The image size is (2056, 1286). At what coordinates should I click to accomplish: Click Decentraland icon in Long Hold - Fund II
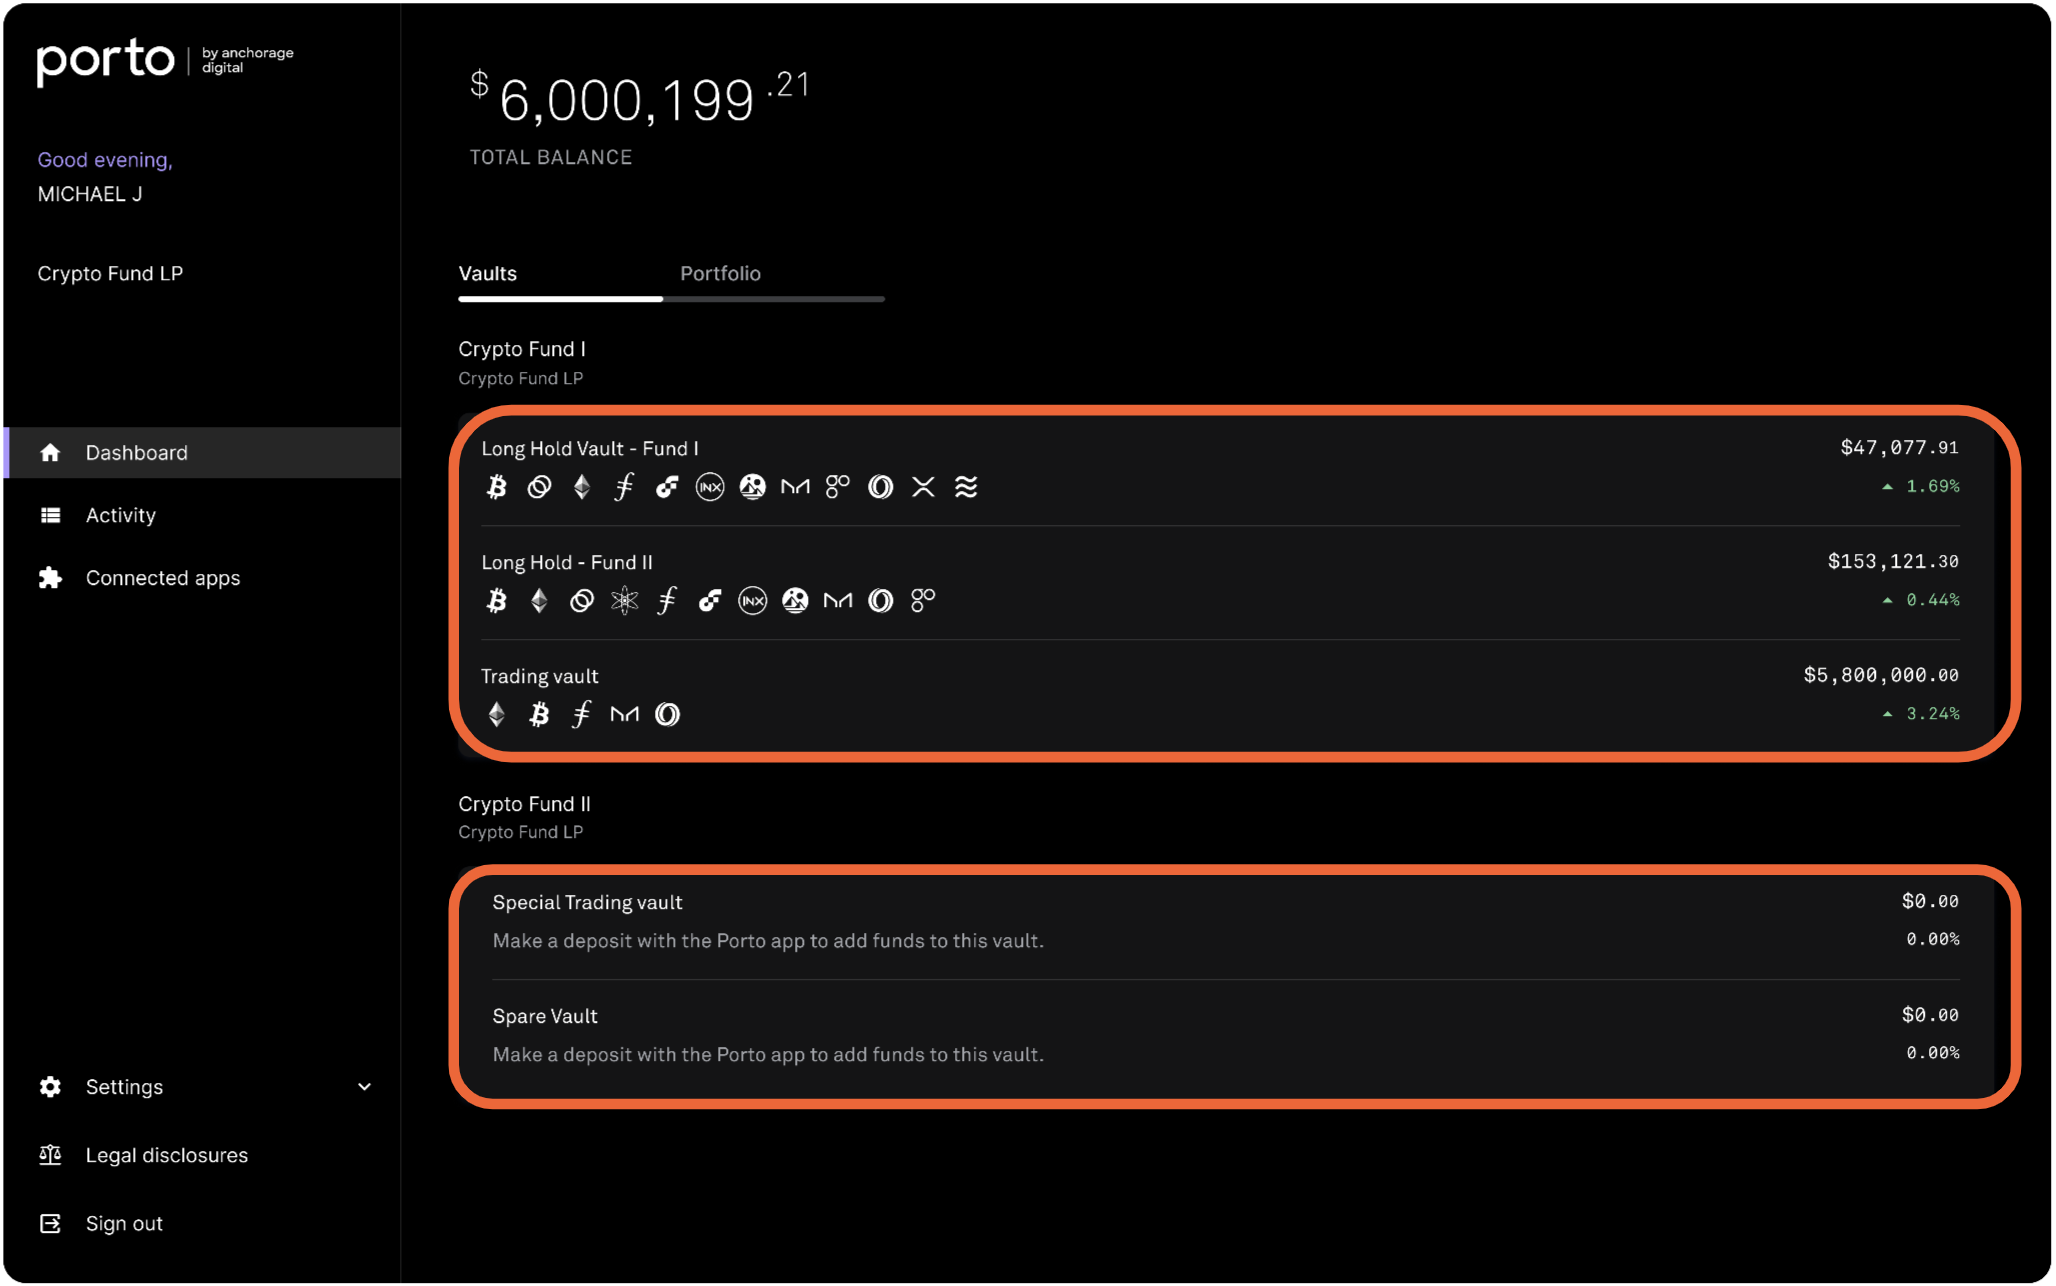pos(796,601)
